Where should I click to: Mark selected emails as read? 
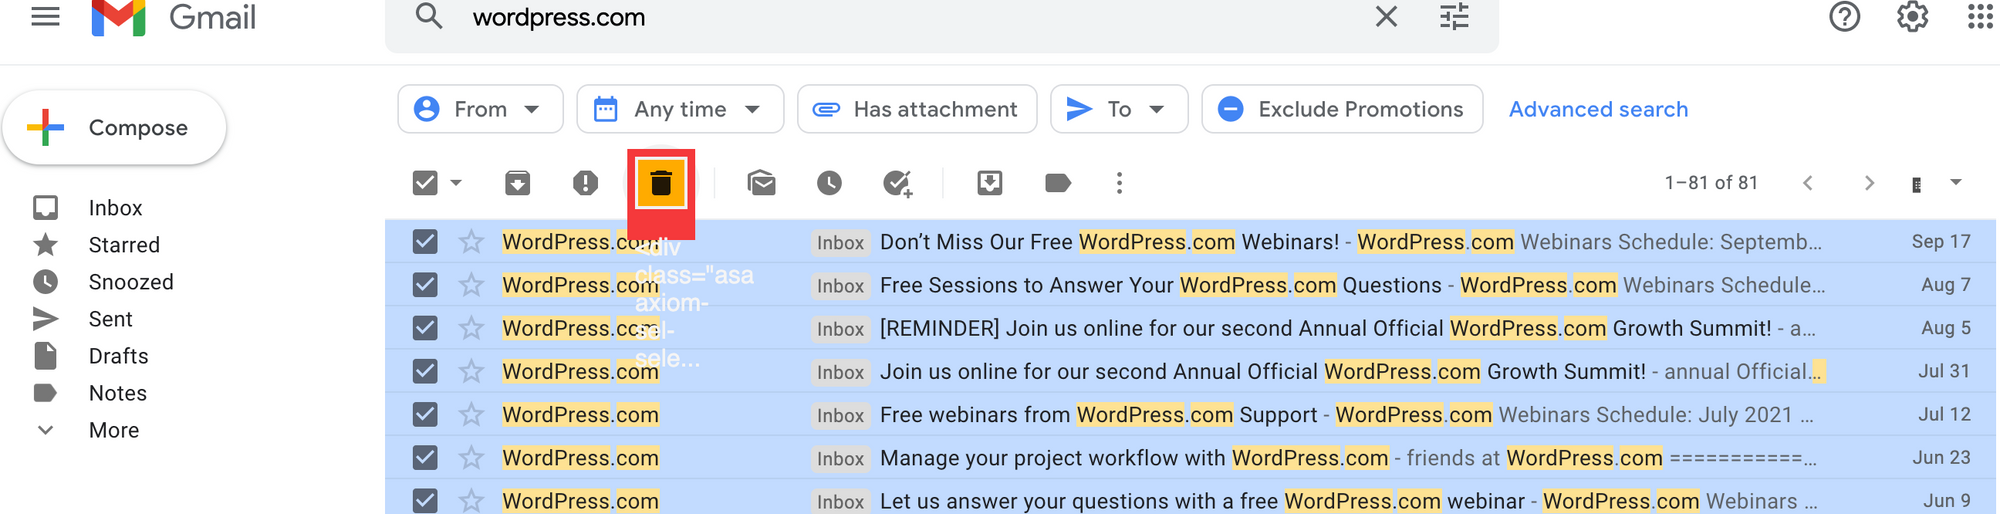pyautogui.click(x=761, y=183)
